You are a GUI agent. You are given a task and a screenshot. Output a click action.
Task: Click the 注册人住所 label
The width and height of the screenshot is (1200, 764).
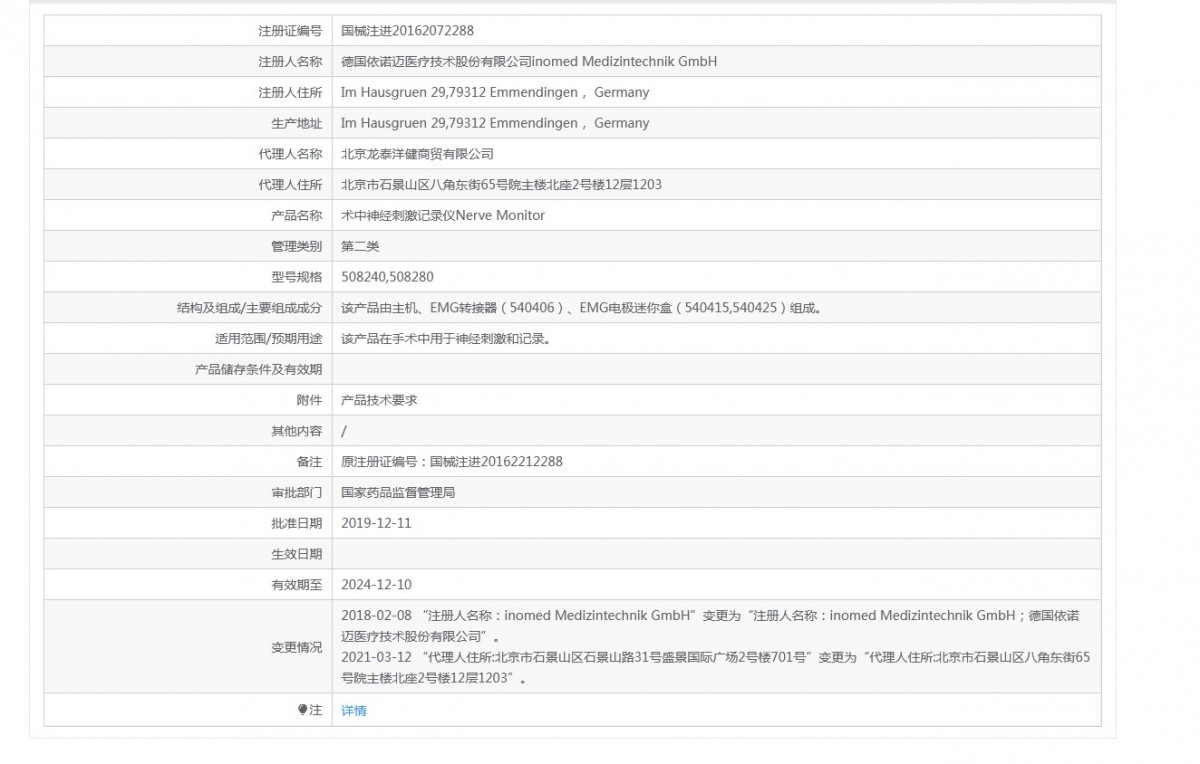tap(290, 92)
